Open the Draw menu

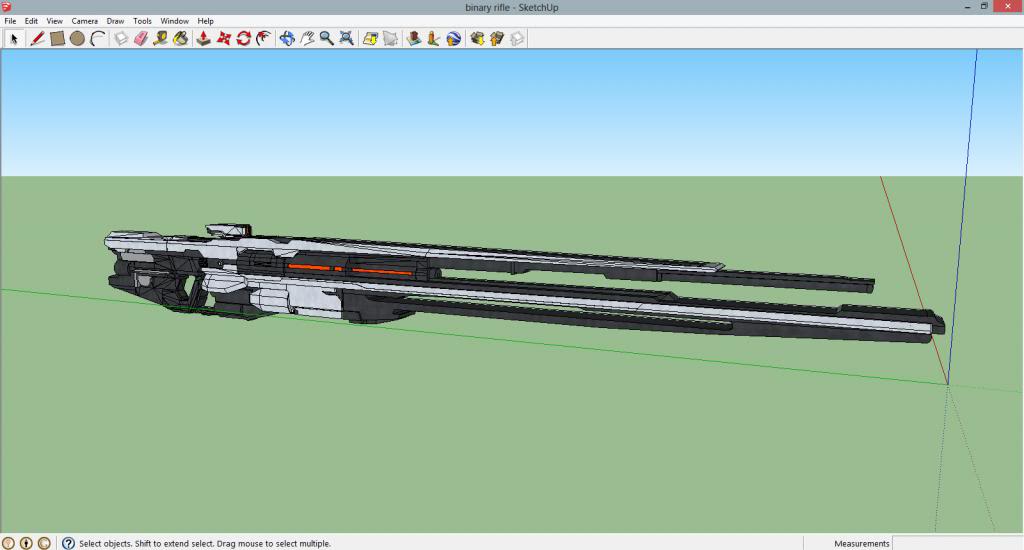click(116, 21)
